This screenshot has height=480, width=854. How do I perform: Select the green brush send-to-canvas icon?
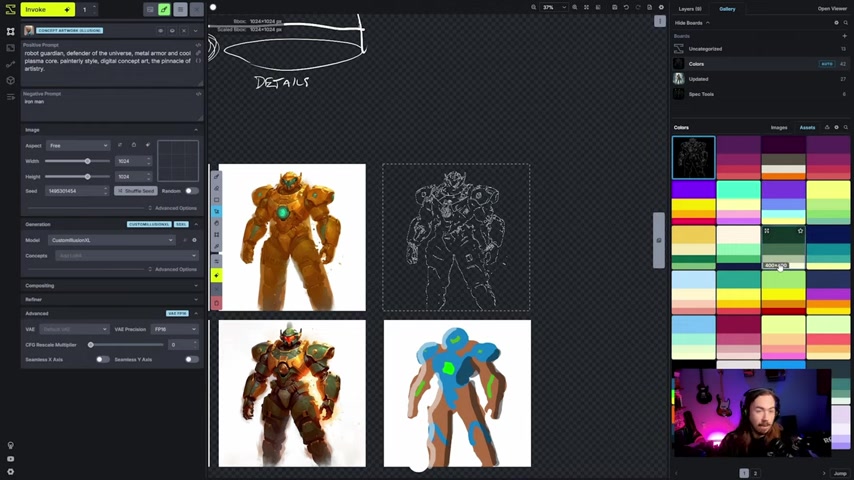coord(164,9)
